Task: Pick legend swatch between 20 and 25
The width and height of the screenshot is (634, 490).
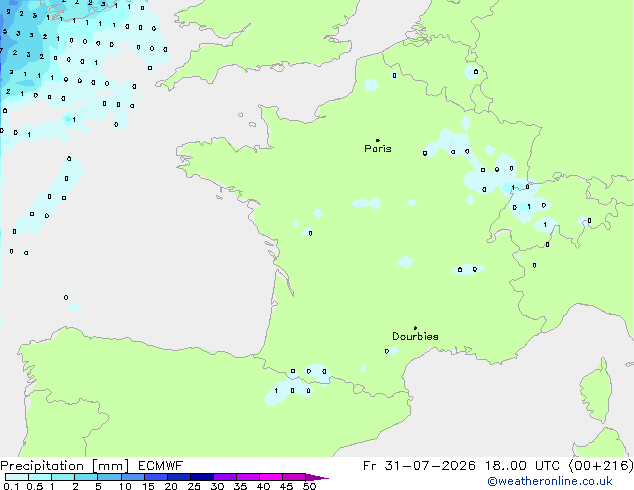Action: click(178, 477)
